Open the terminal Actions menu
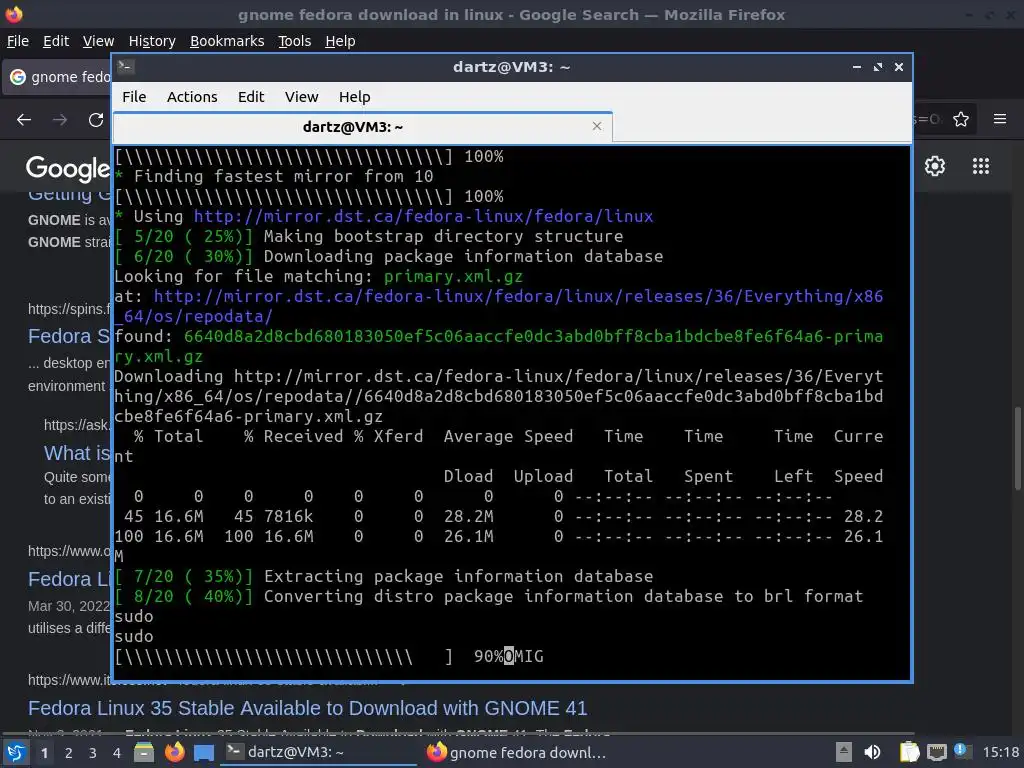Viewport: 1024px width, 768px height. tap(192, 97)
